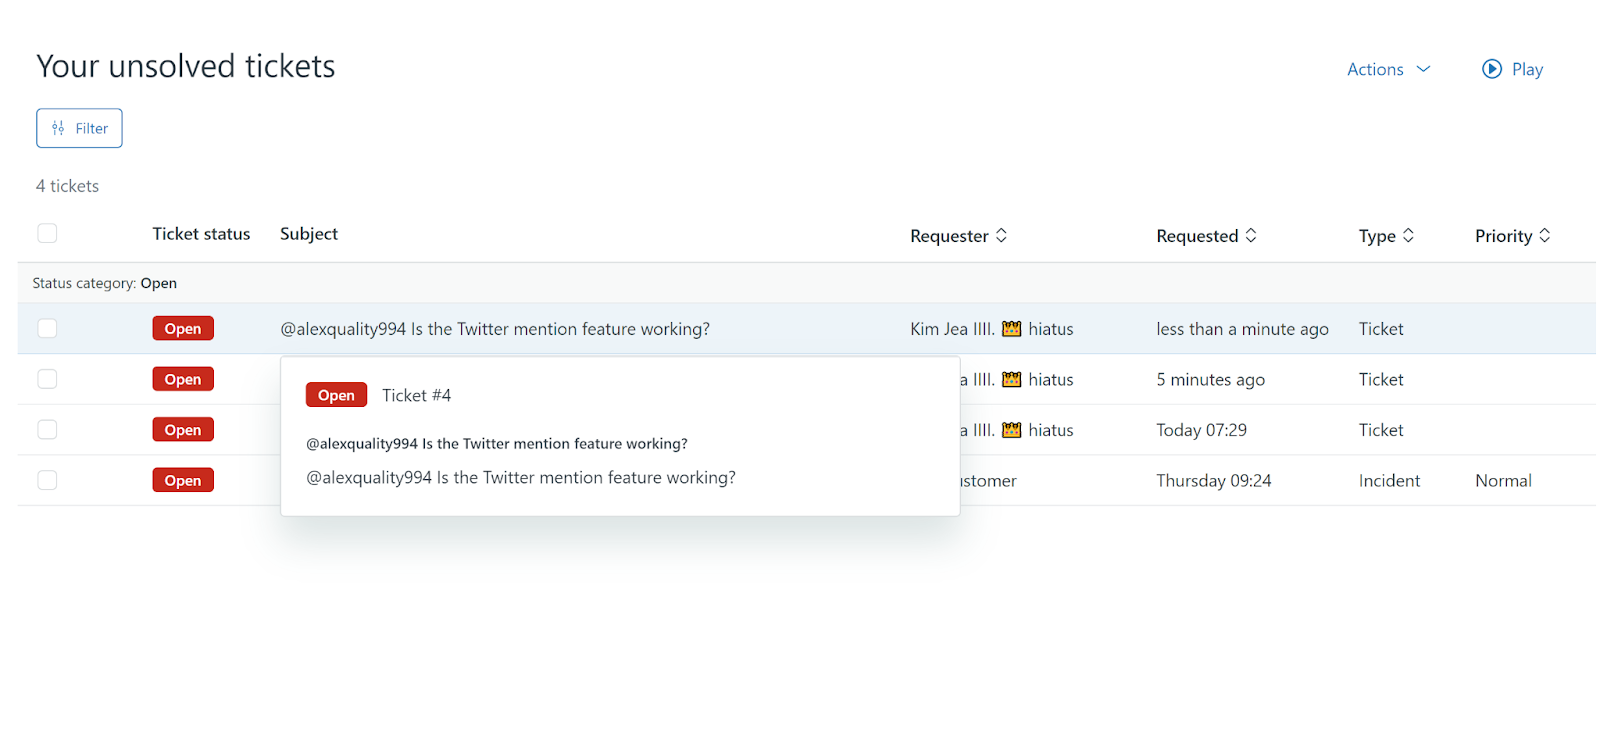Screen dimensions: 1600x739
Task: Expand the Actions chevron arrow
Action: [1423, 69]
